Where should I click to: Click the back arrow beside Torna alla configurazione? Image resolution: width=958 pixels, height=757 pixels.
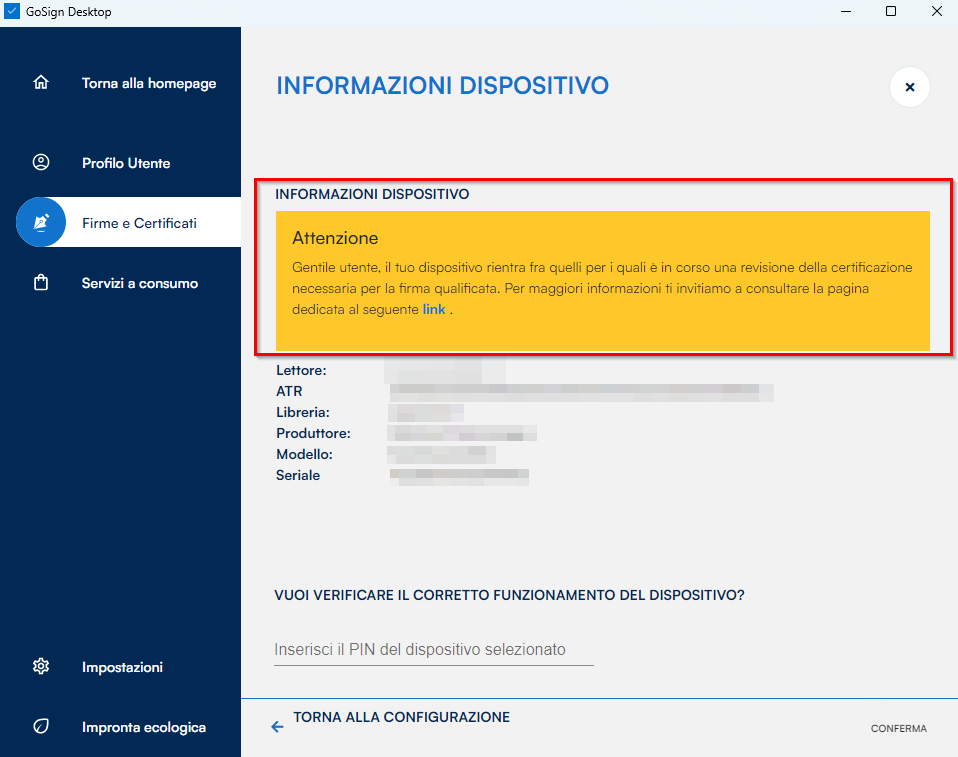[277, 727]
